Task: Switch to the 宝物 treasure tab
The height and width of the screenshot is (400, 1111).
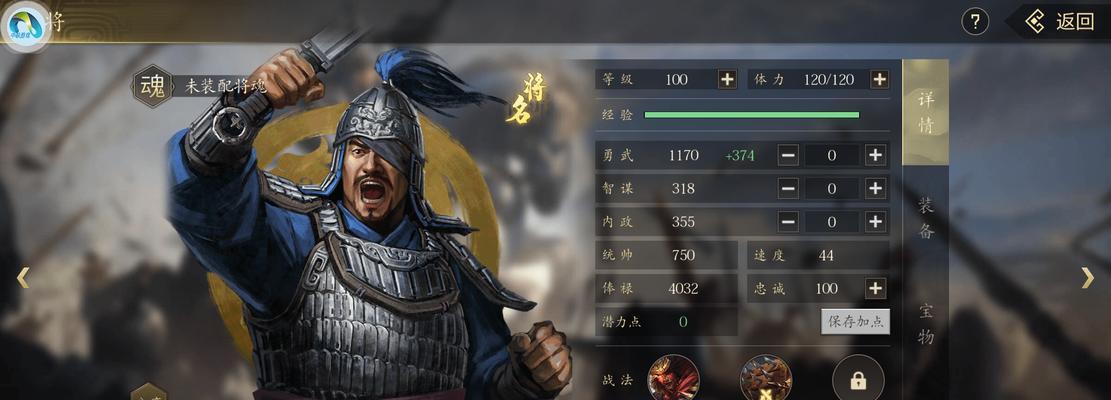Action: point(926,324)
